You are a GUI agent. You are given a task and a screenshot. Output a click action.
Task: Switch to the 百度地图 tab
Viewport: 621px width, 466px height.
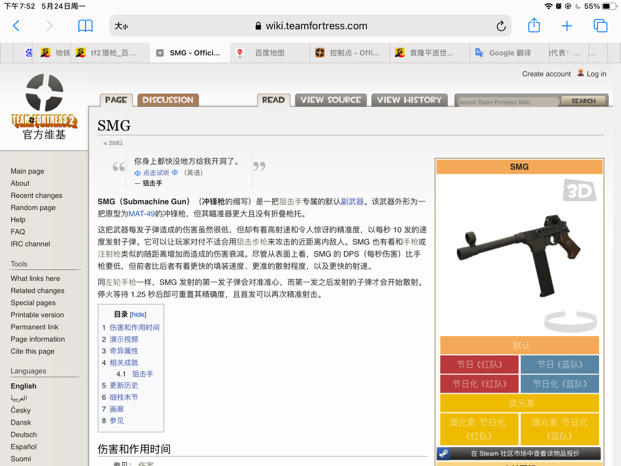(x=269, y=53)
